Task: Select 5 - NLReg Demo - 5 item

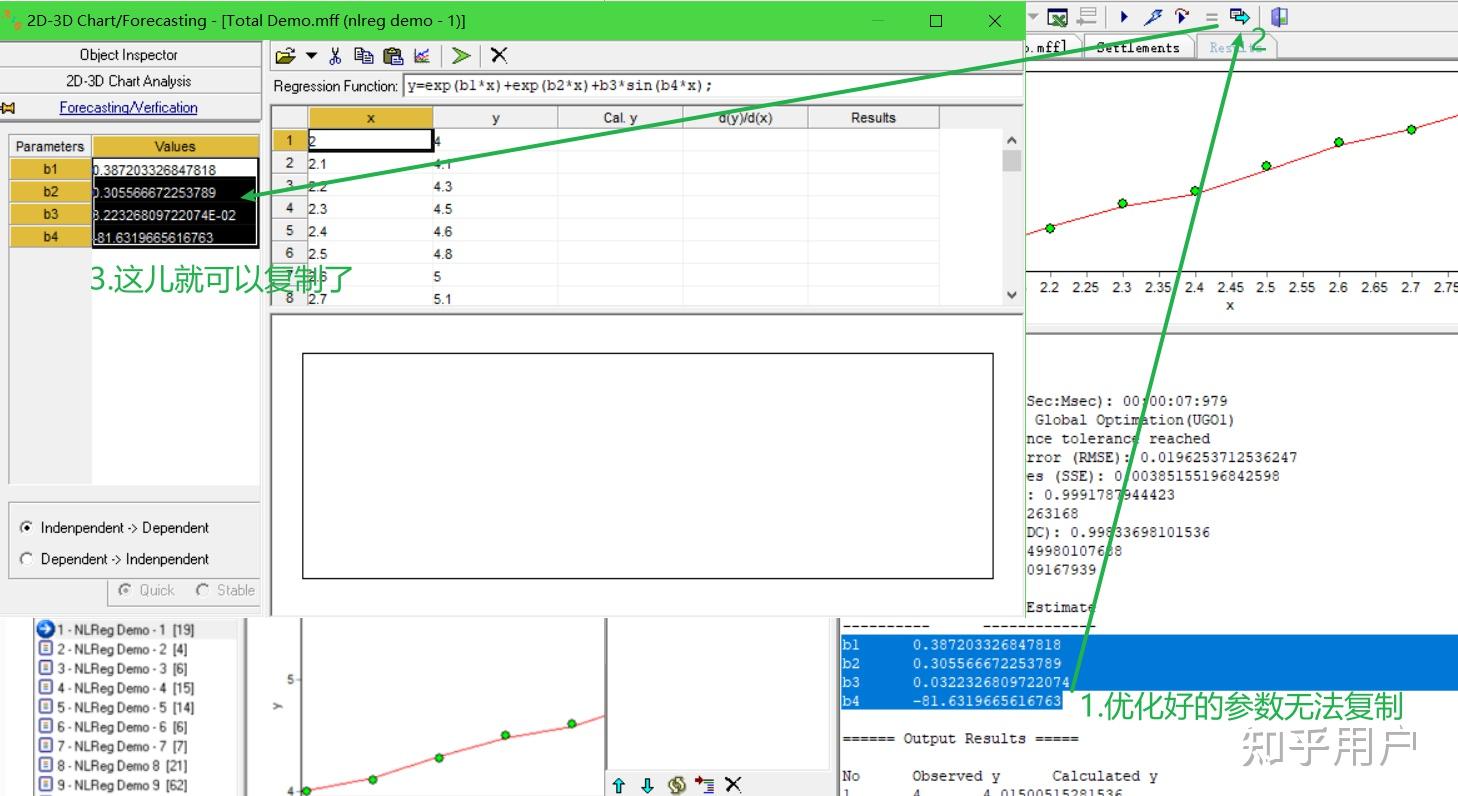Action: coord(121,707)
